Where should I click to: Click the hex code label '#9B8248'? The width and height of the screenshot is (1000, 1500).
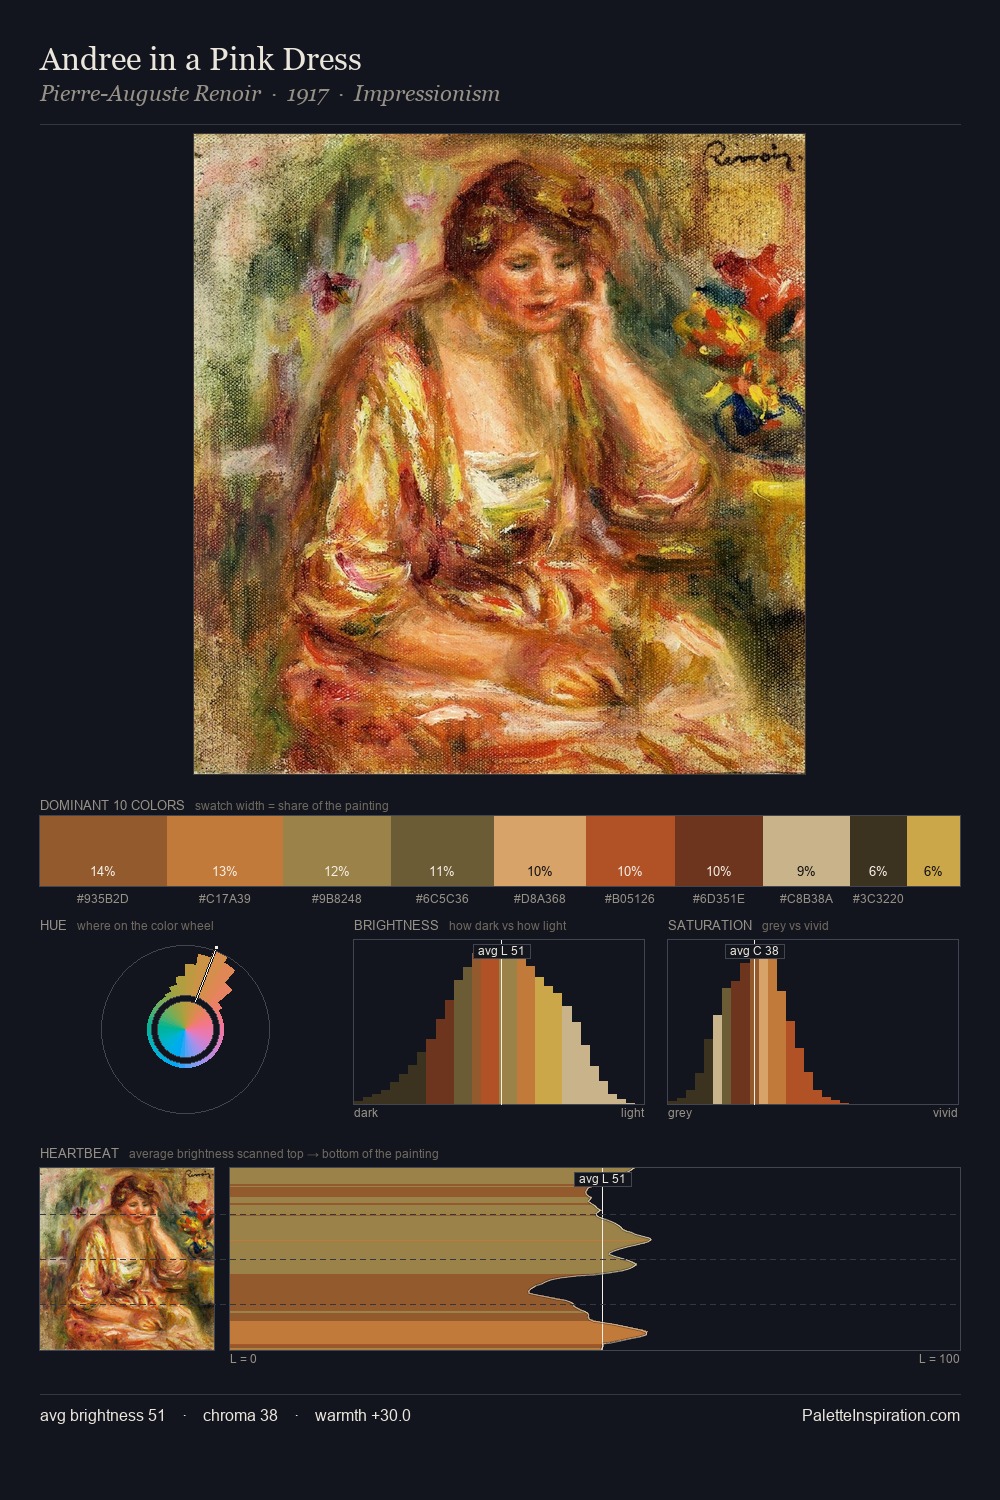click(x=337, y=899)
